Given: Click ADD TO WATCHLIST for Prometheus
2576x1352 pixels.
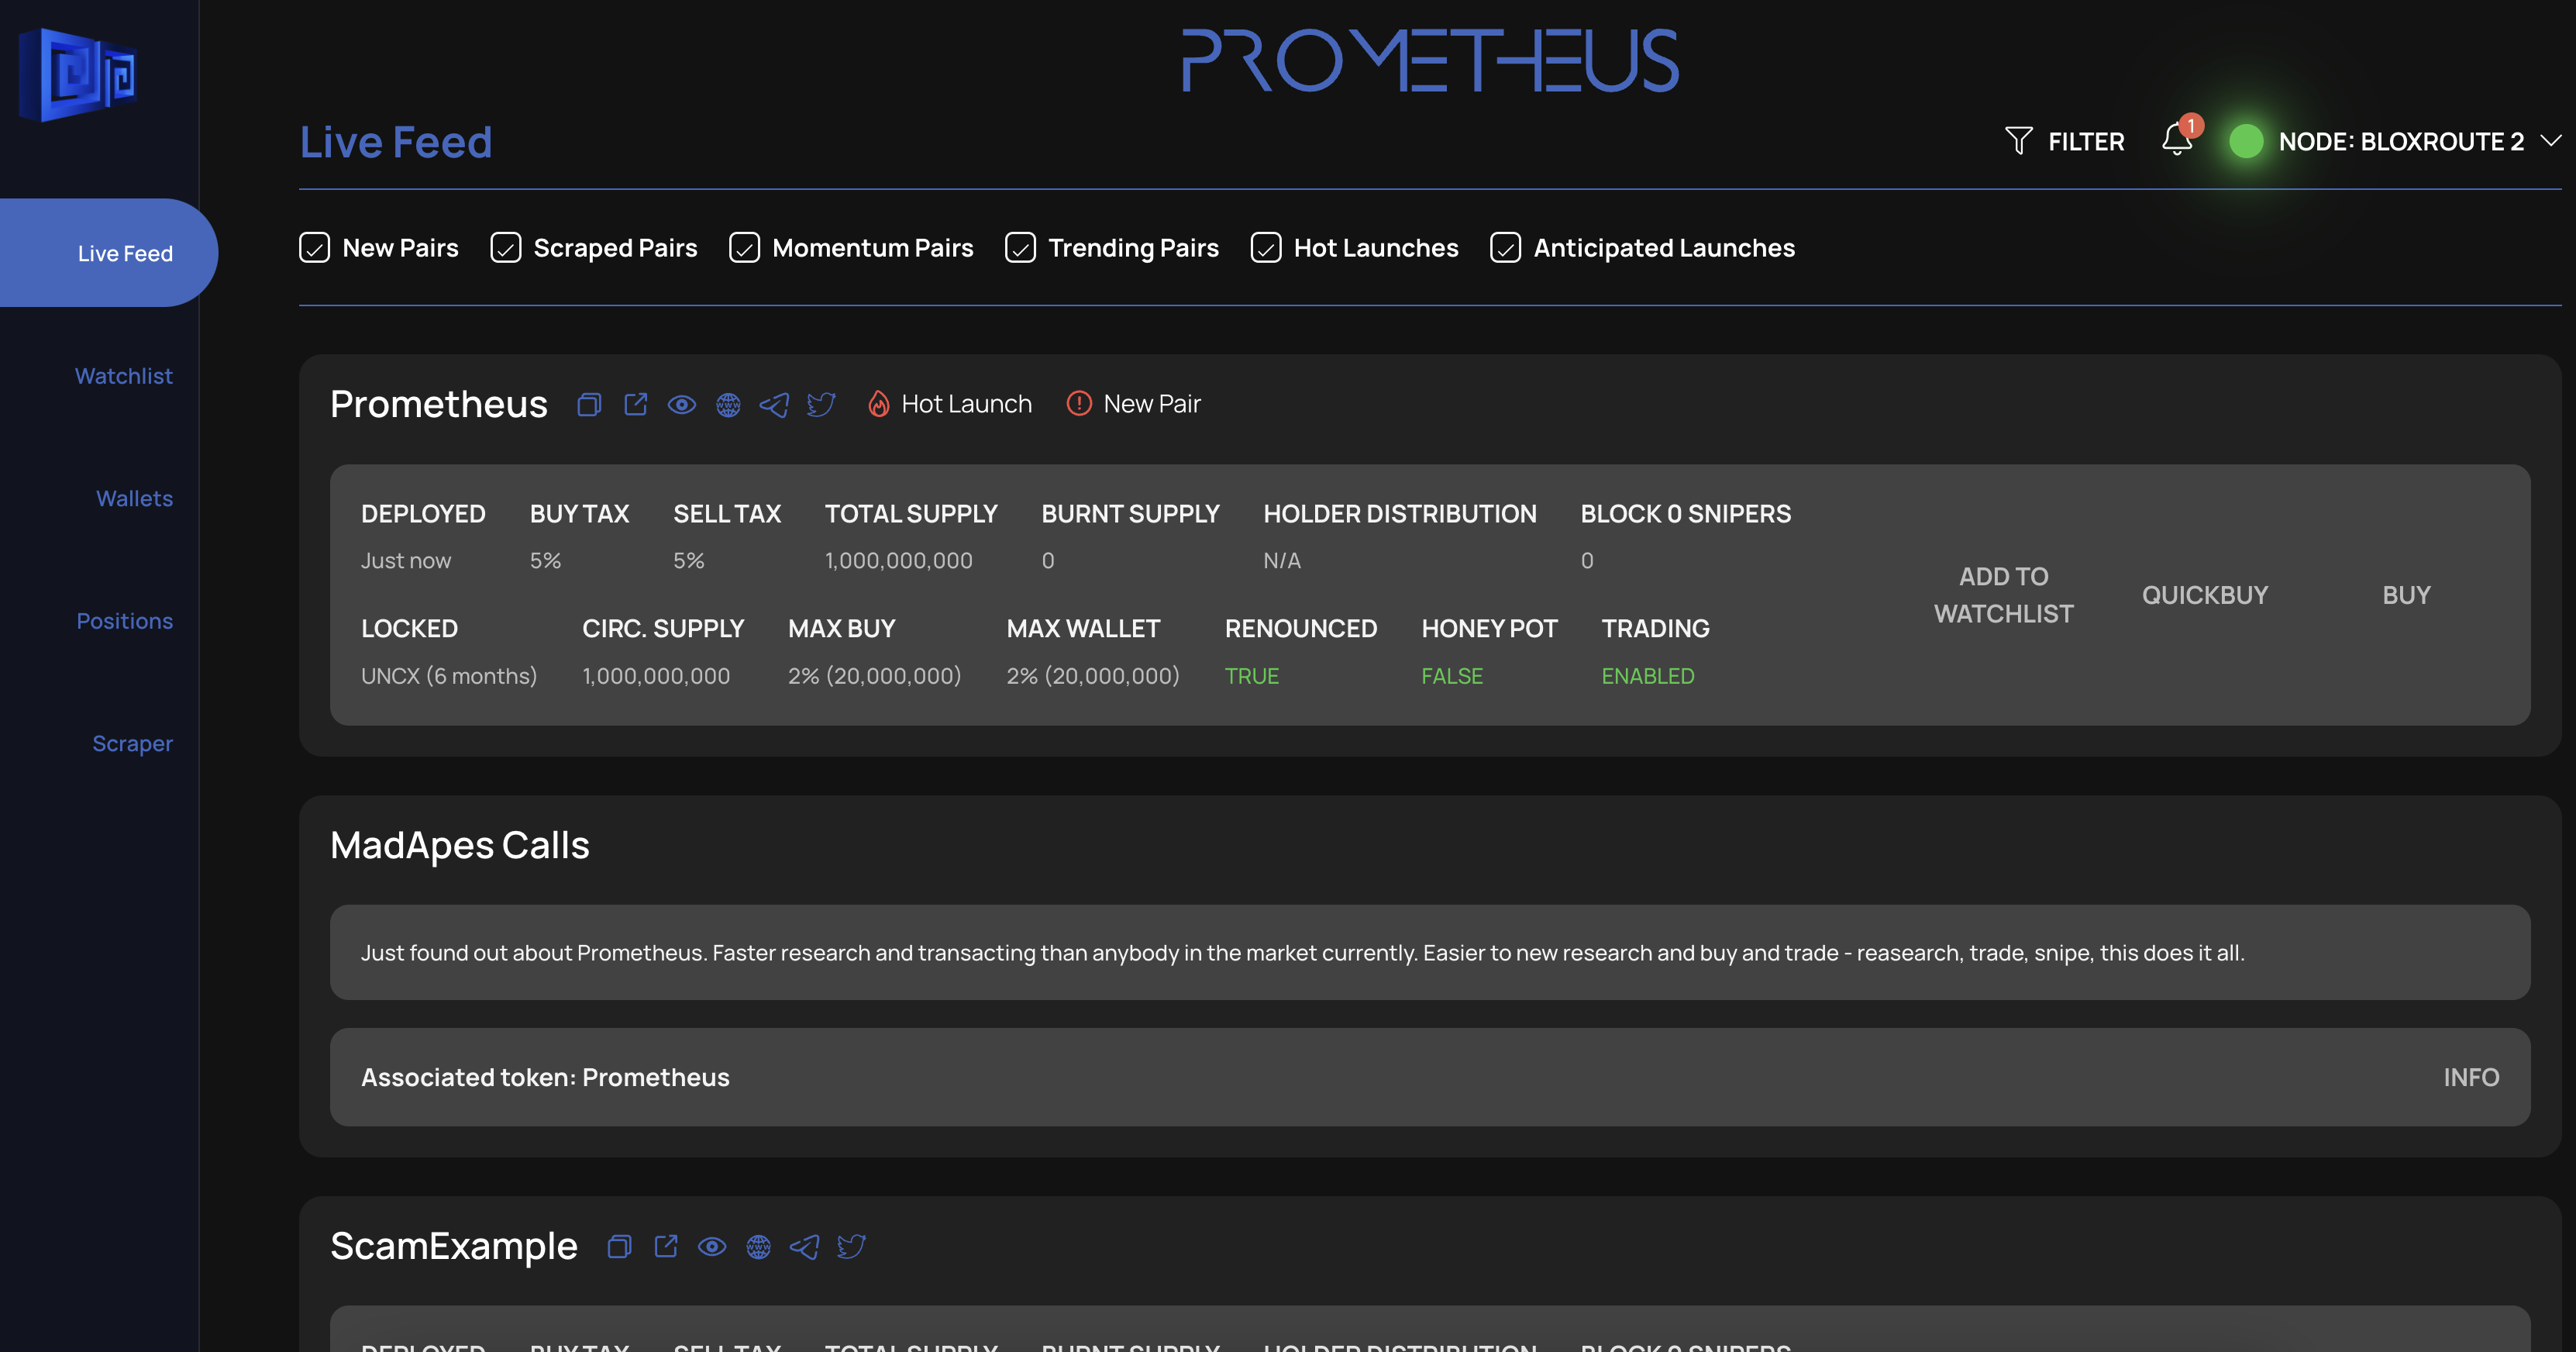Looking at the screenshot, I should click(x=2004, y=595).
